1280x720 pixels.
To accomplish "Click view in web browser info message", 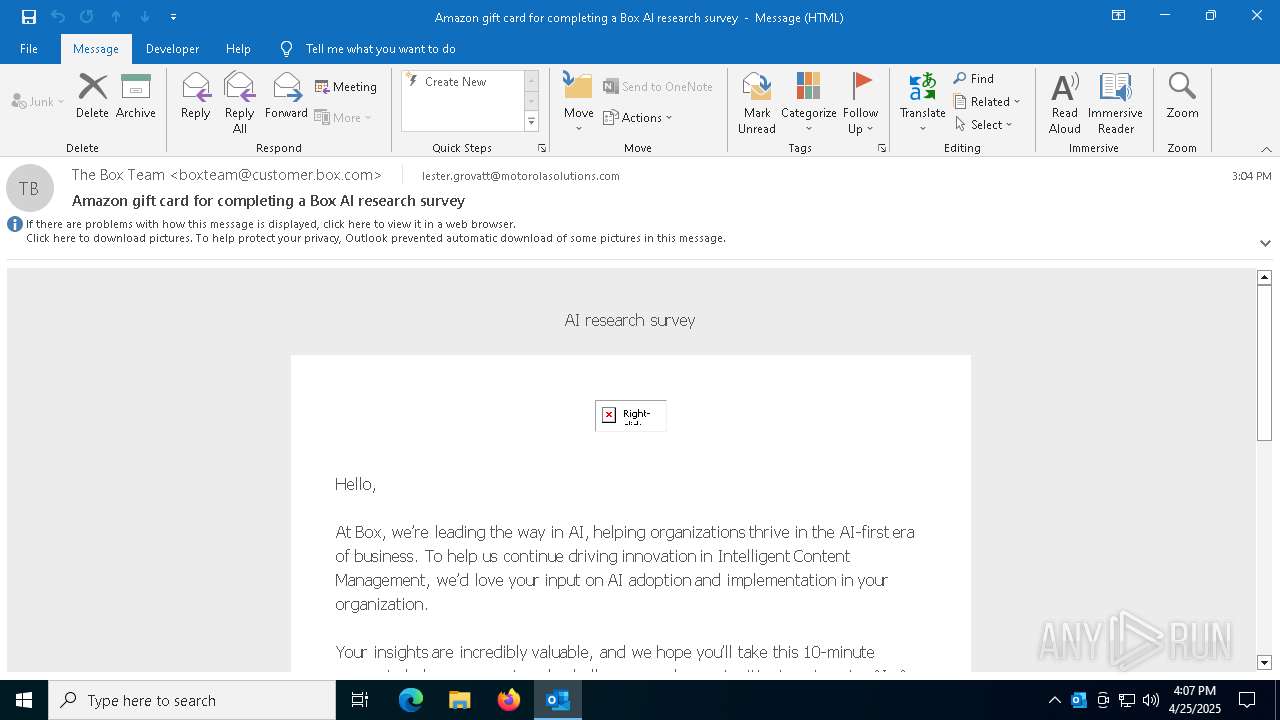I will (271, 224).
